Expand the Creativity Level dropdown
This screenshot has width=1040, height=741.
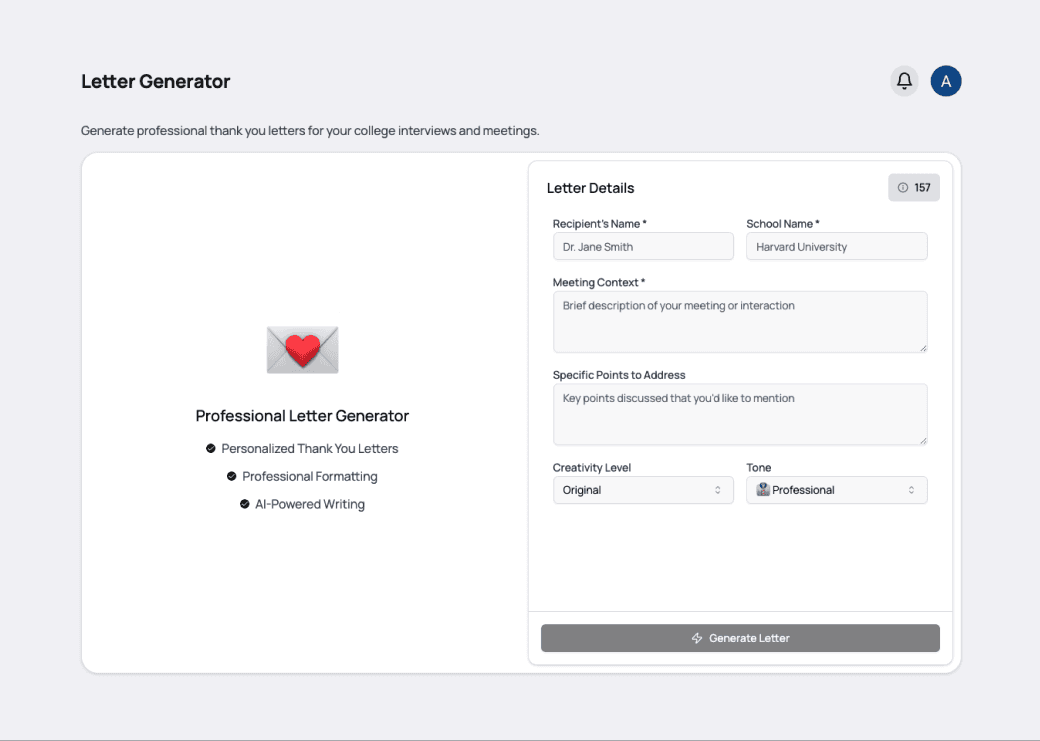click(x=643, y=490)
